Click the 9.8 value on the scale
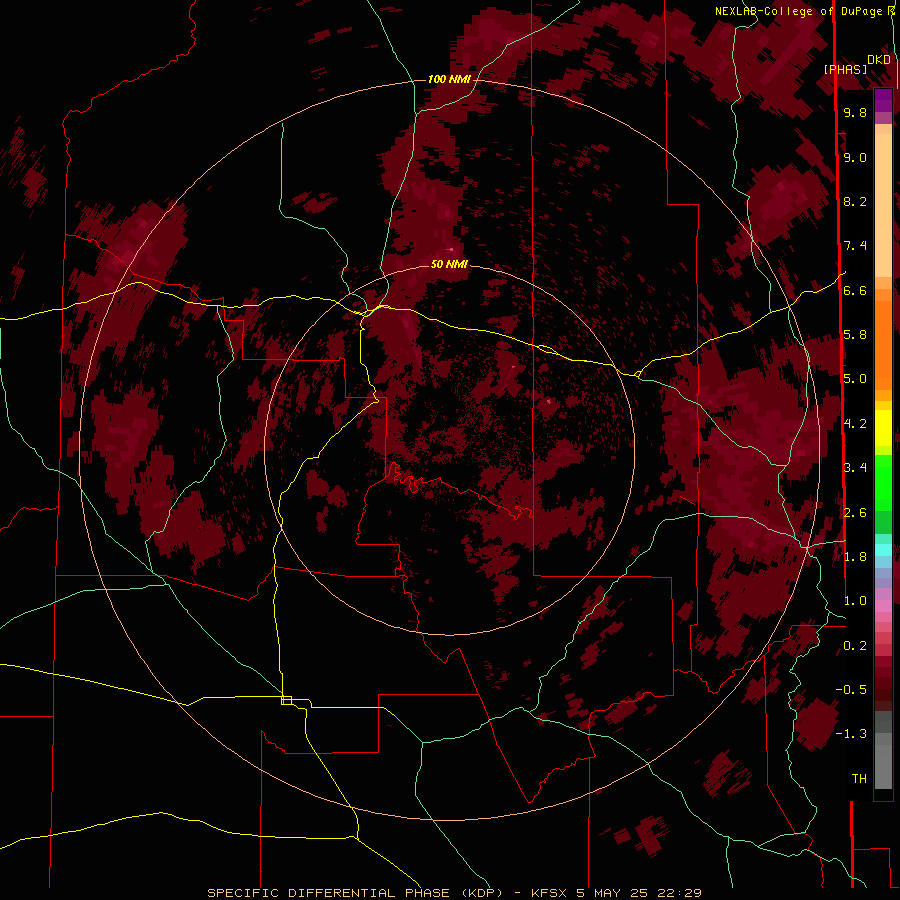 click(855, 112)
